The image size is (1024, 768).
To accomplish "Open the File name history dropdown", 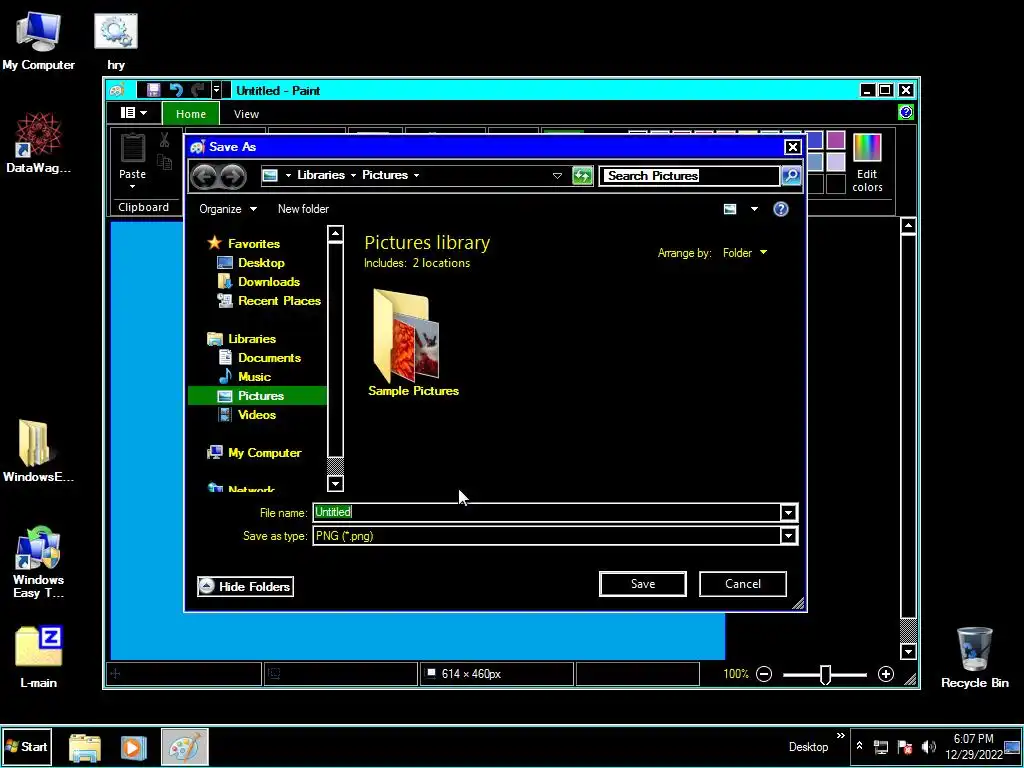I will pos(788,513).
